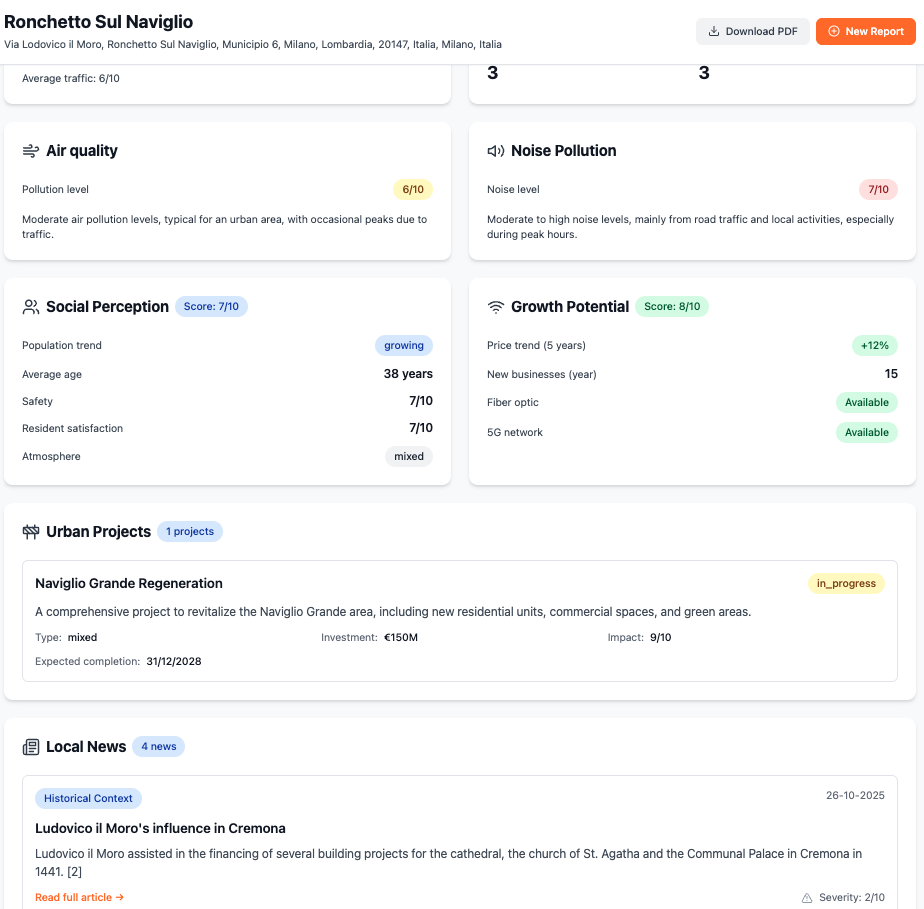
Task: Click the Social Perception people icon
Action: click(x=31, y=307)
